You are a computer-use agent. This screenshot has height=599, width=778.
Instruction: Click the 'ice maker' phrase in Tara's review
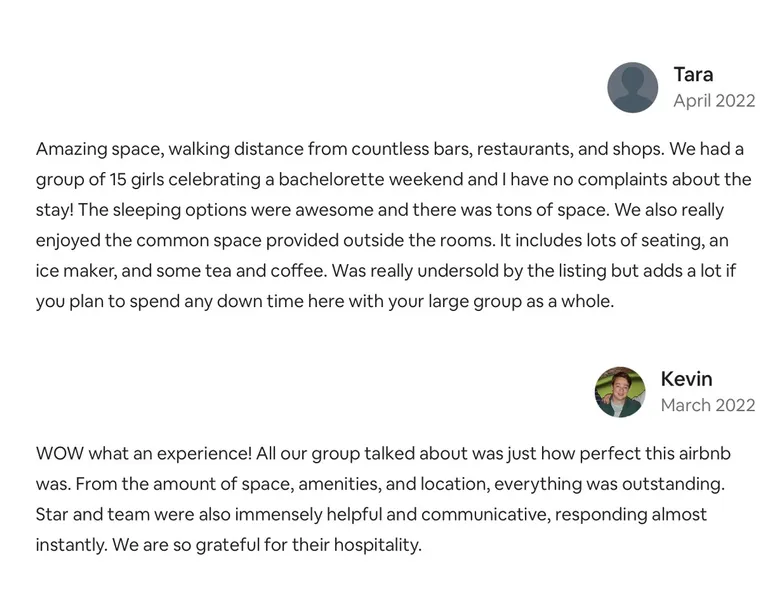coord(75,270)
